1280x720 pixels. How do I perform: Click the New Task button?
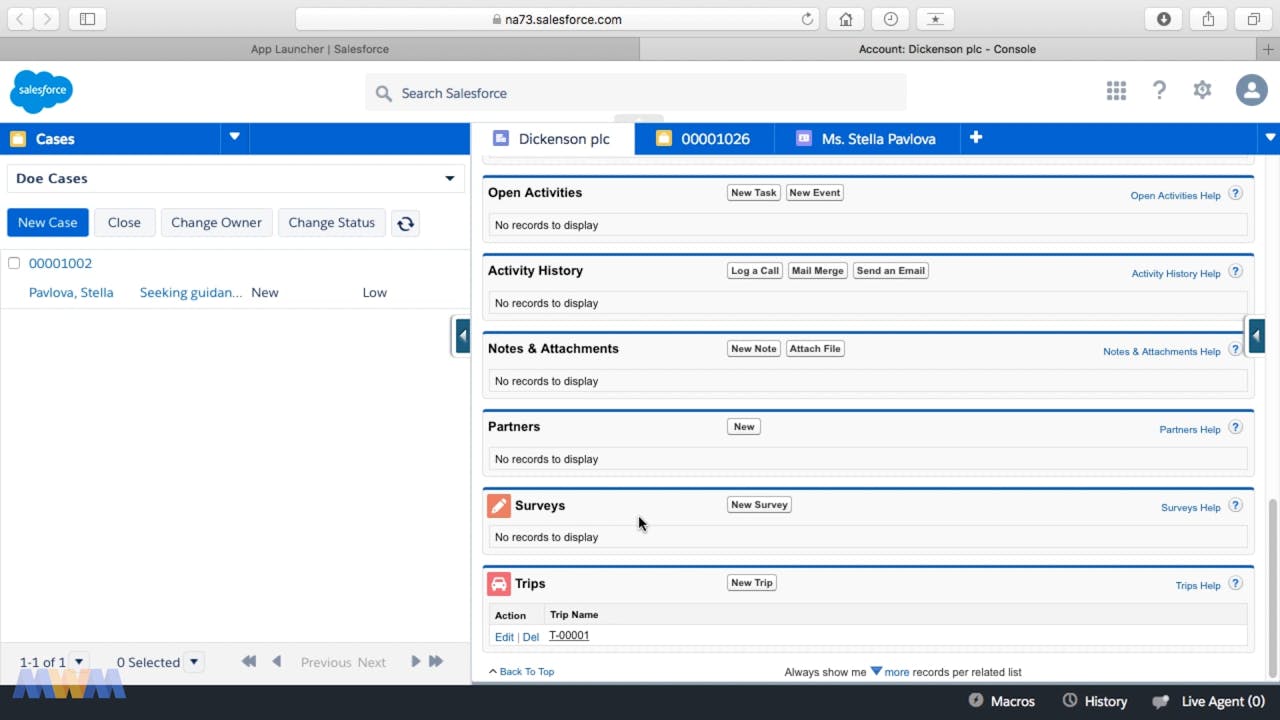(754, 193)
